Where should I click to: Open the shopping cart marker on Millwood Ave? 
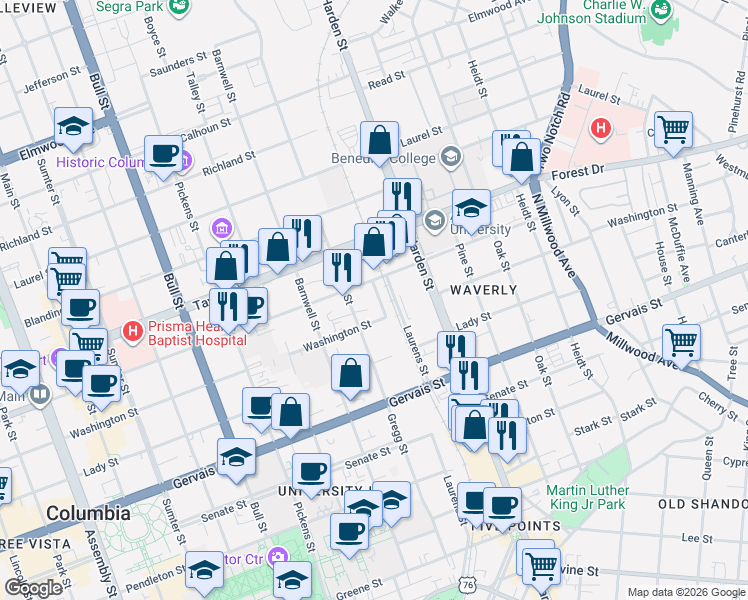pos(681,343)
